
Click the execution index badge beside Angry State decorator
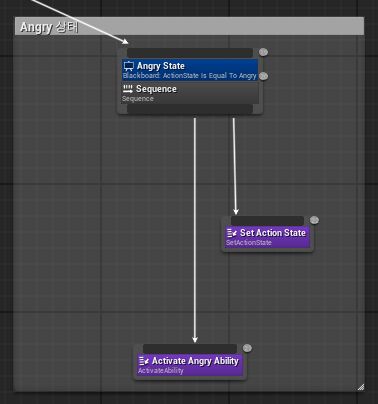click(x=263, y=76)
